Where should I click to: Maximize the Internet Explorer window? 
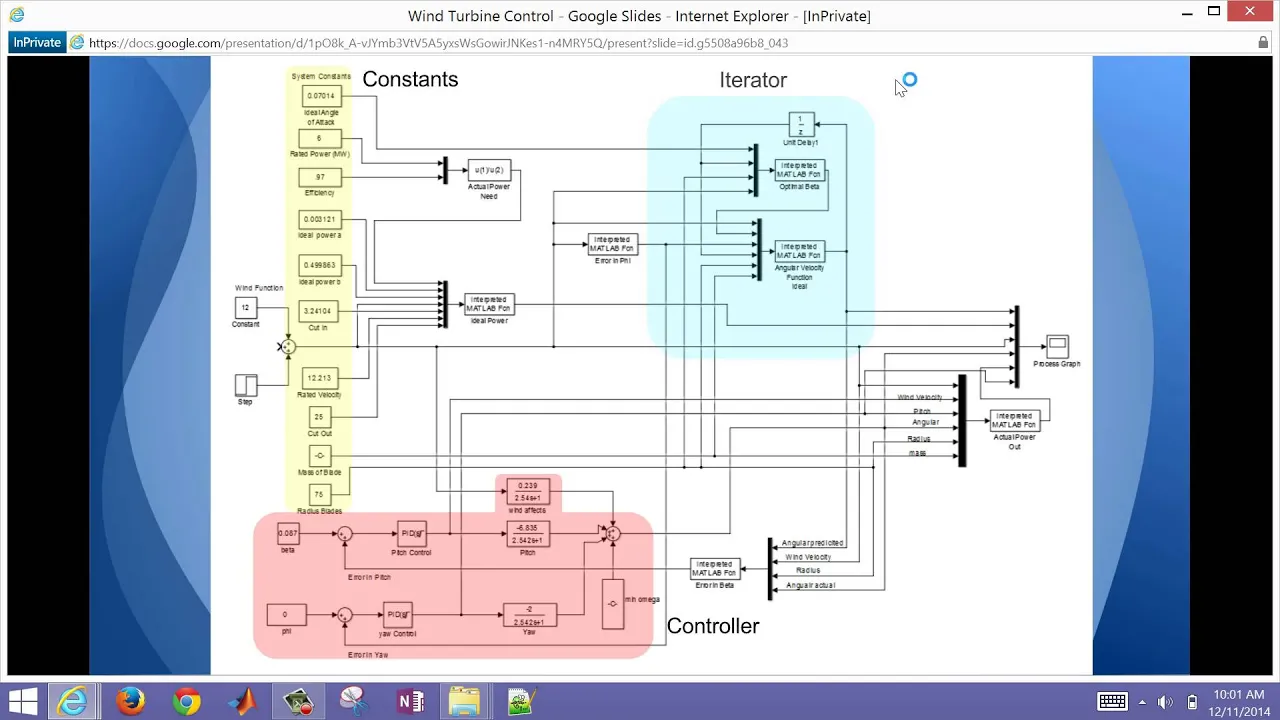tap(1214, 12)
